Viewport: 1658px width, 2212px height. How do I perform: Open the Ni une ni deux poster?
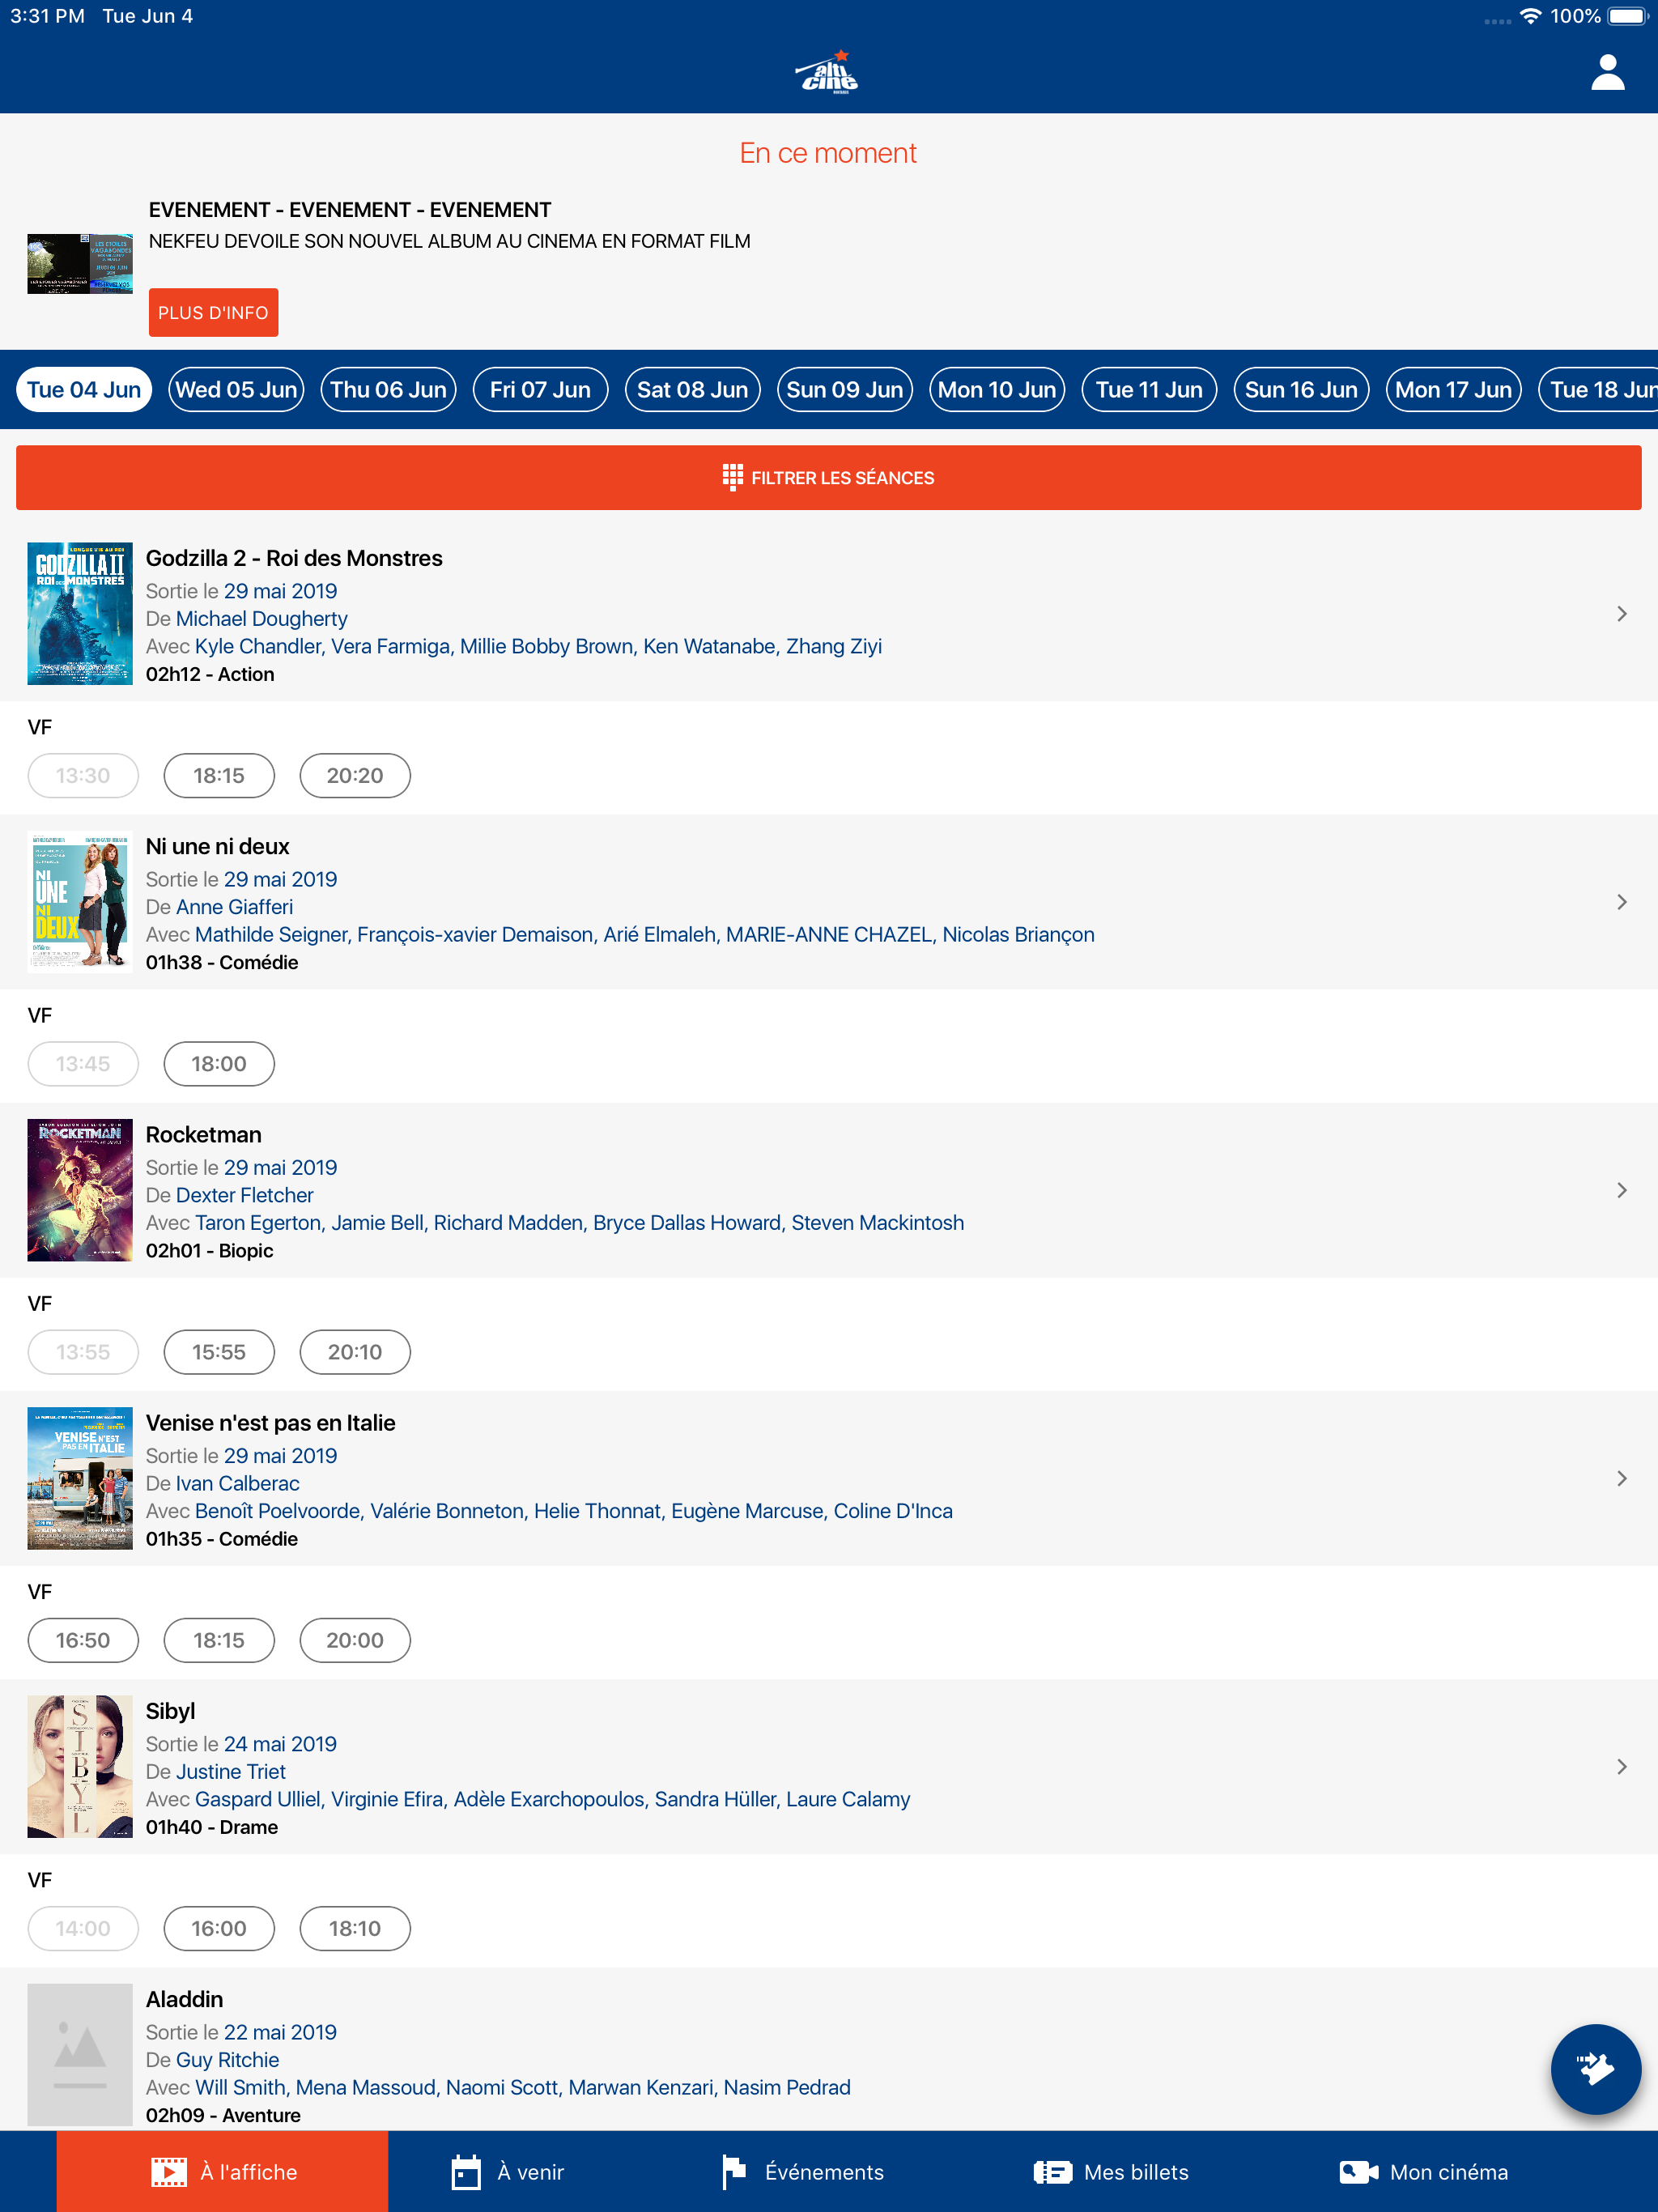80,901
